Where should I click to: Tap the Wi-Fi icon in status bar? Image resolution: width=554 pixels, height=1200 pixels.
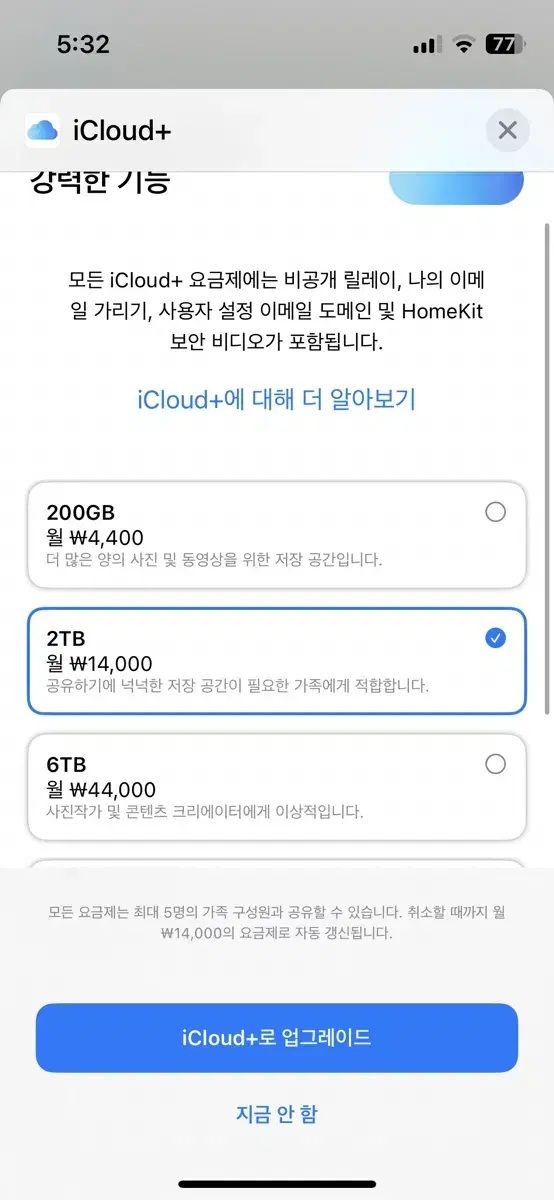(462, 44)
